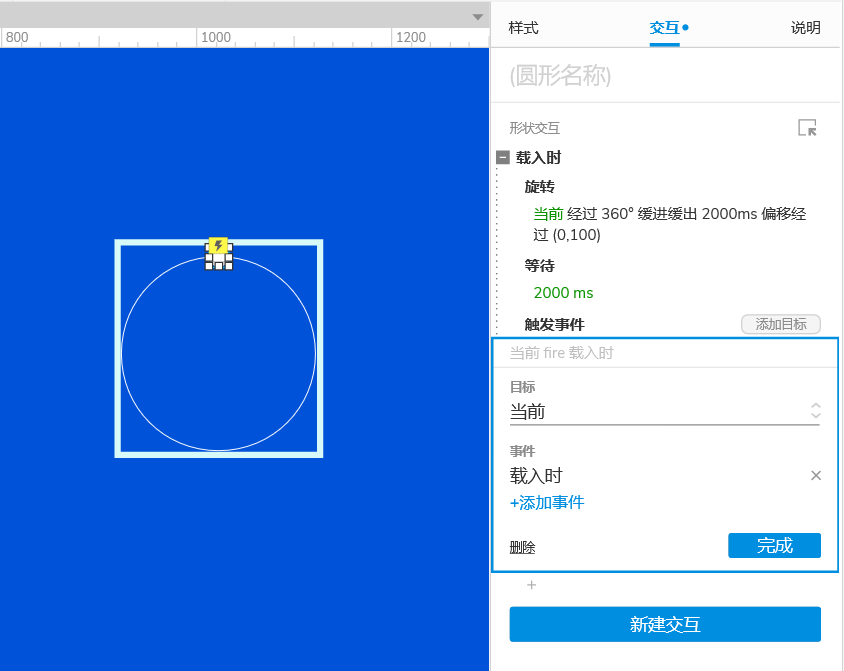This screenshot has height=671, width=844.
Task: Select the large white circle outline on canvas
Action: (219, 354)
